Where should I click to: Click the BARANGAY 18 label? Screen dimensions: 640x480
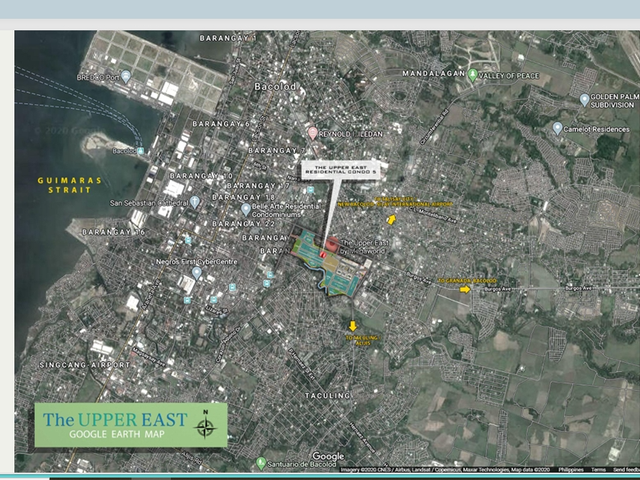pos(244,197)
